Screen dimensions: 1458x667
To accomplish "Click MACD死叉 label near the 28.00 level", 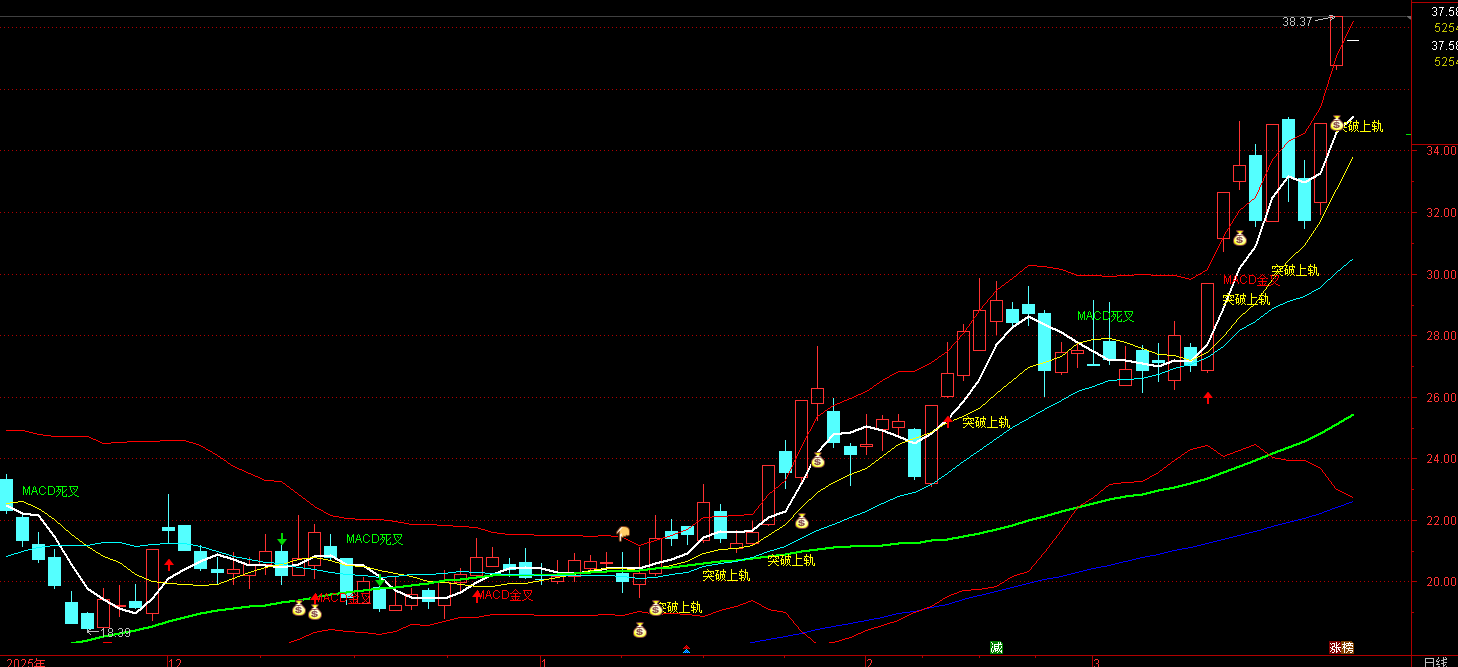I will 1106,316.
